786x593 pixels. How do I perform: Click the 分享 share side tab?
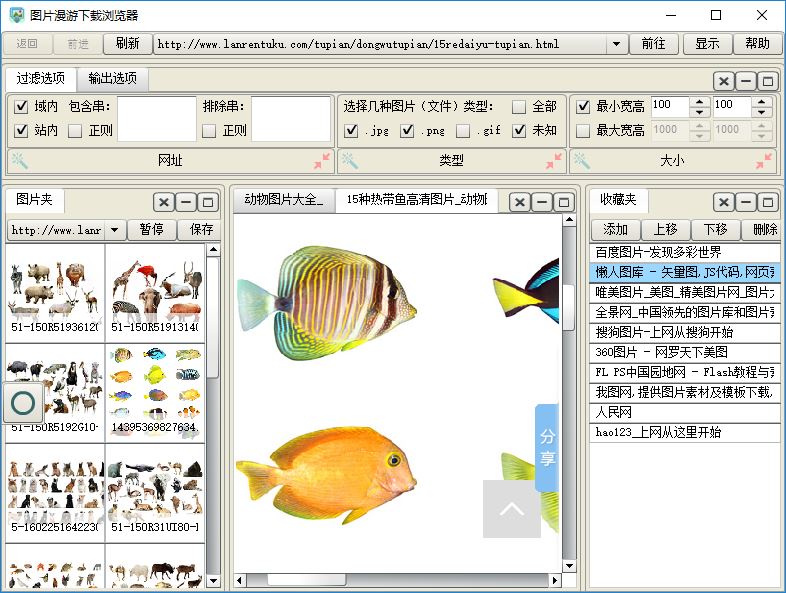(547, 448)
